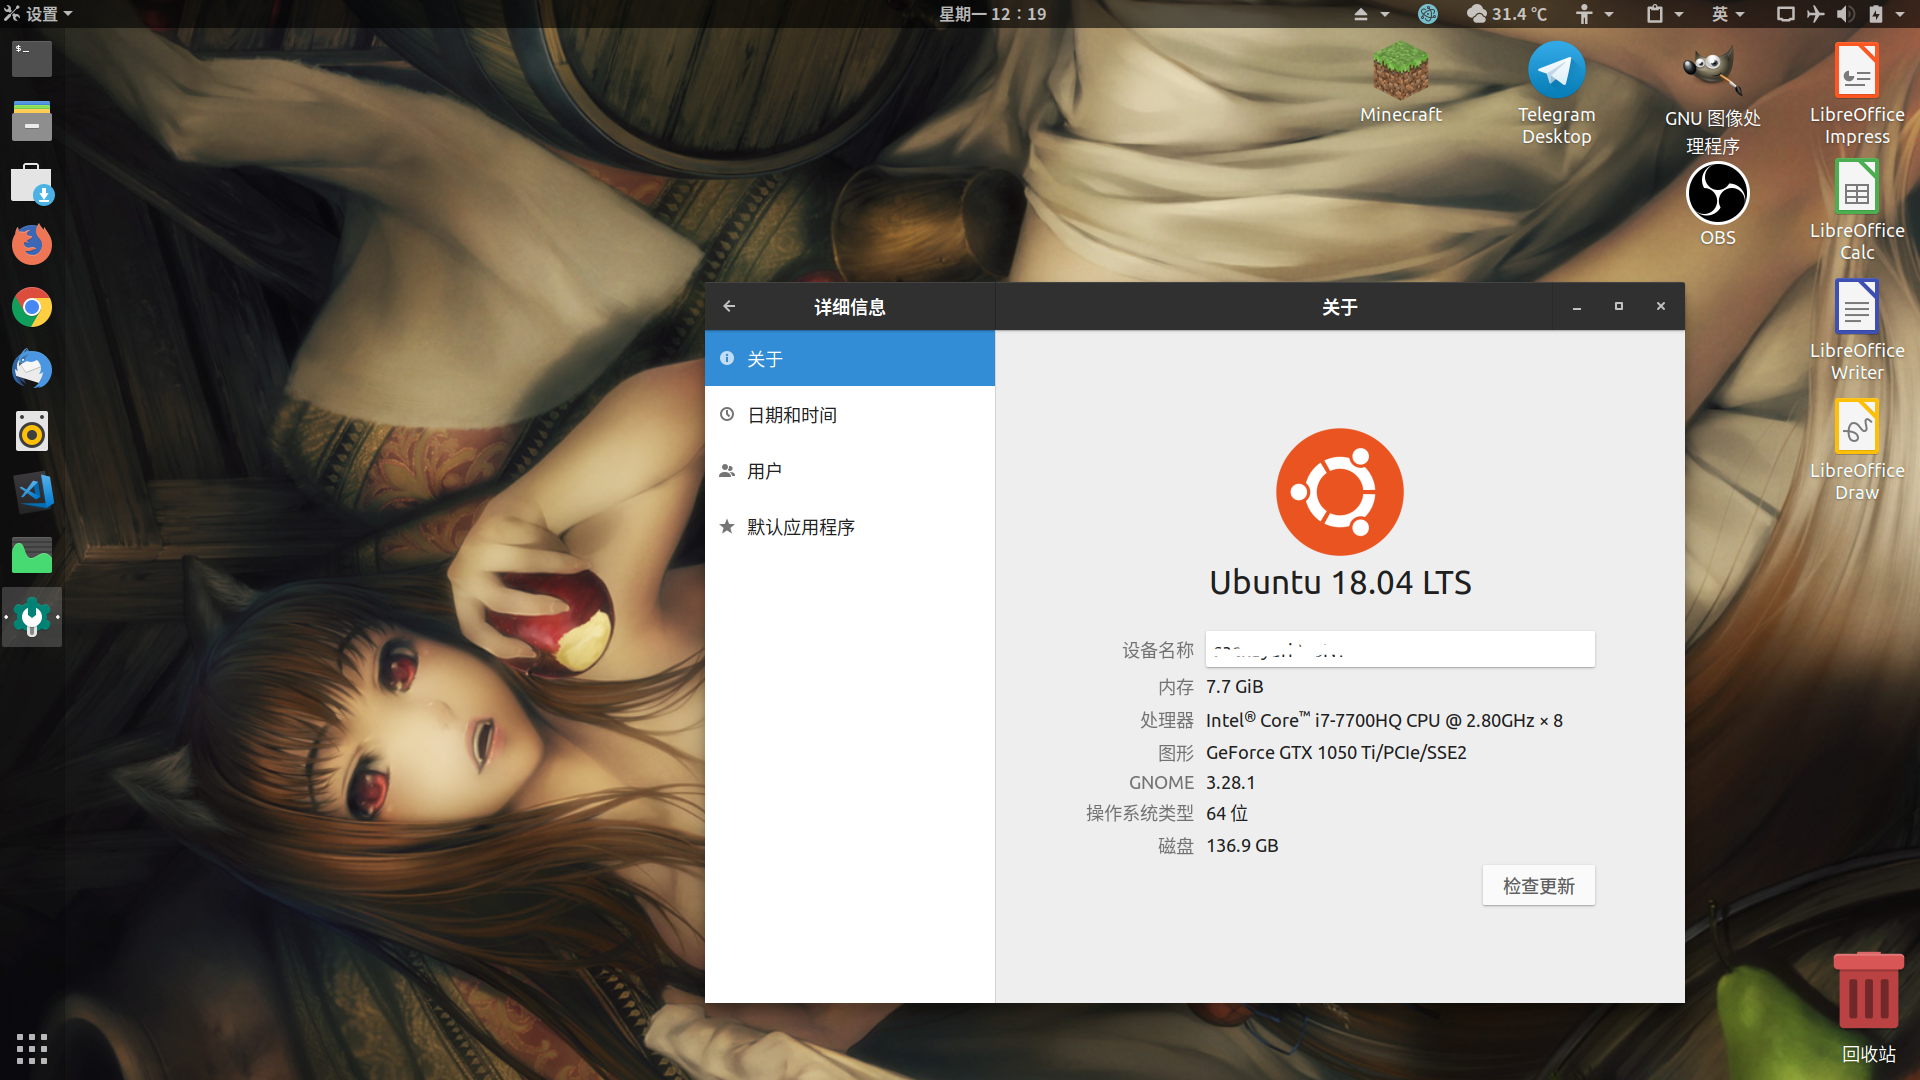Open LibreOffice Impress shortcut
The image size is (1920, 1080).
pyautogui.click(x=1857, y=93)
